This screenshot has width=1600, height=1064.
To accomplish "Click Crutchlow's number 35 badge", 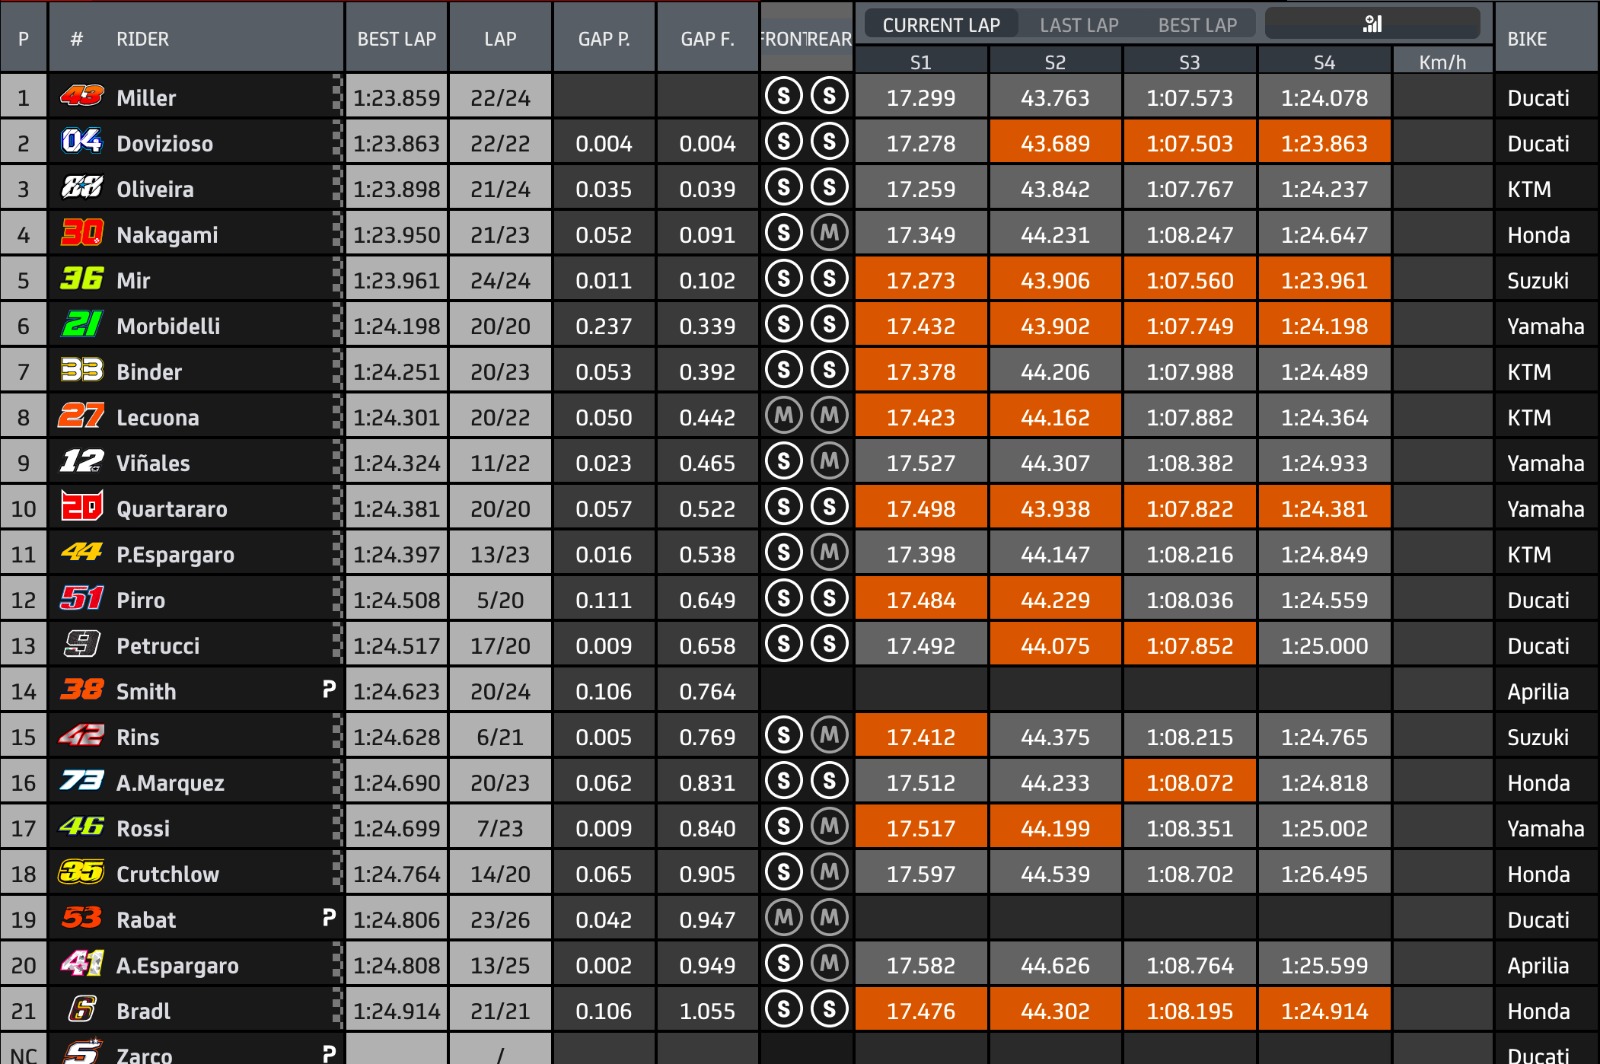I will [x=82, y=872].
